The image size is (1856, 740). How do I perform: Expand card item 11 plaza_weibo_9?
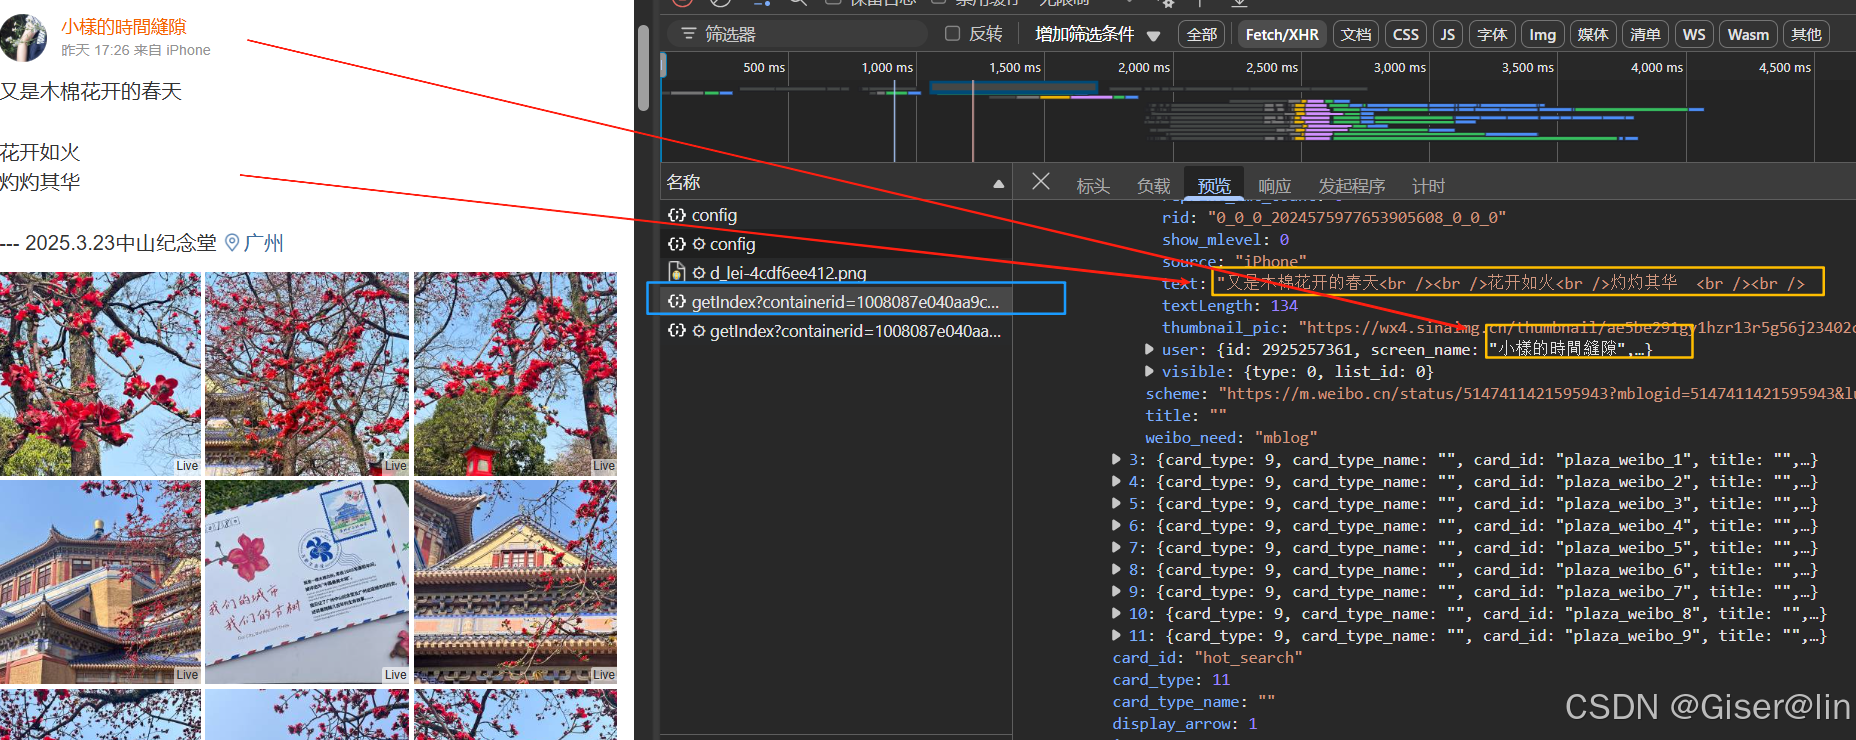point(1116,635)
